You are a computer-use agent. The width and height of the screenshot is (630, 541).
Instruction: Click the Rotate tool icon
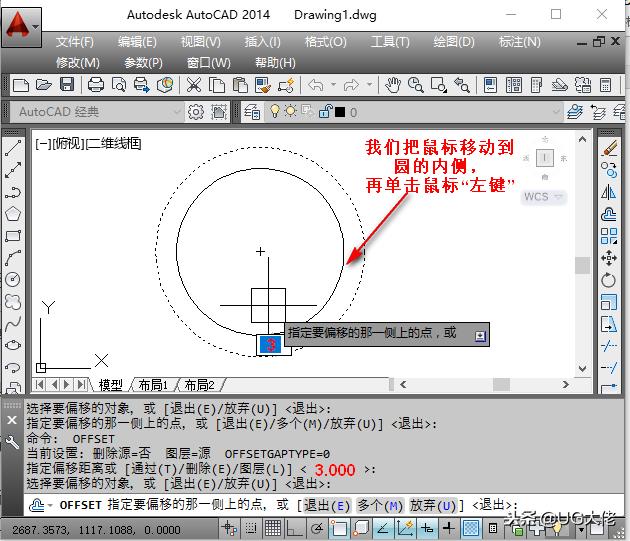(x=609, y=281)
